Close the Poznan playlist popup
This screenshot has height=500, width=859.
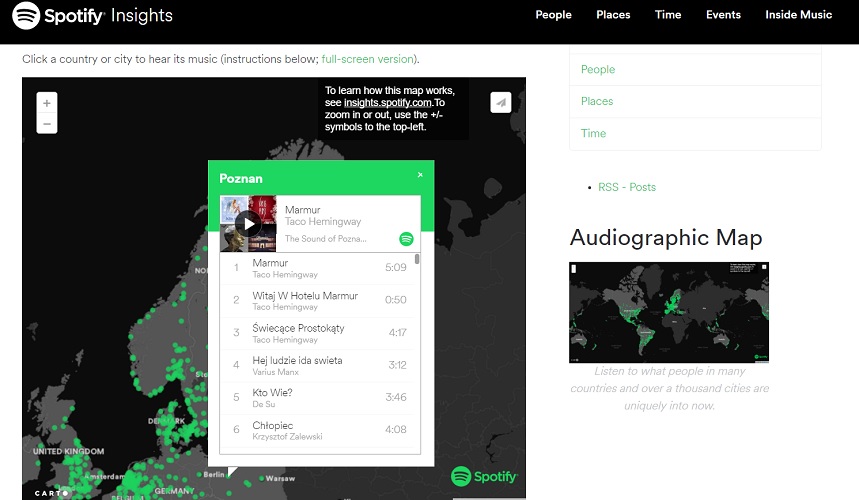coord(420,175)
